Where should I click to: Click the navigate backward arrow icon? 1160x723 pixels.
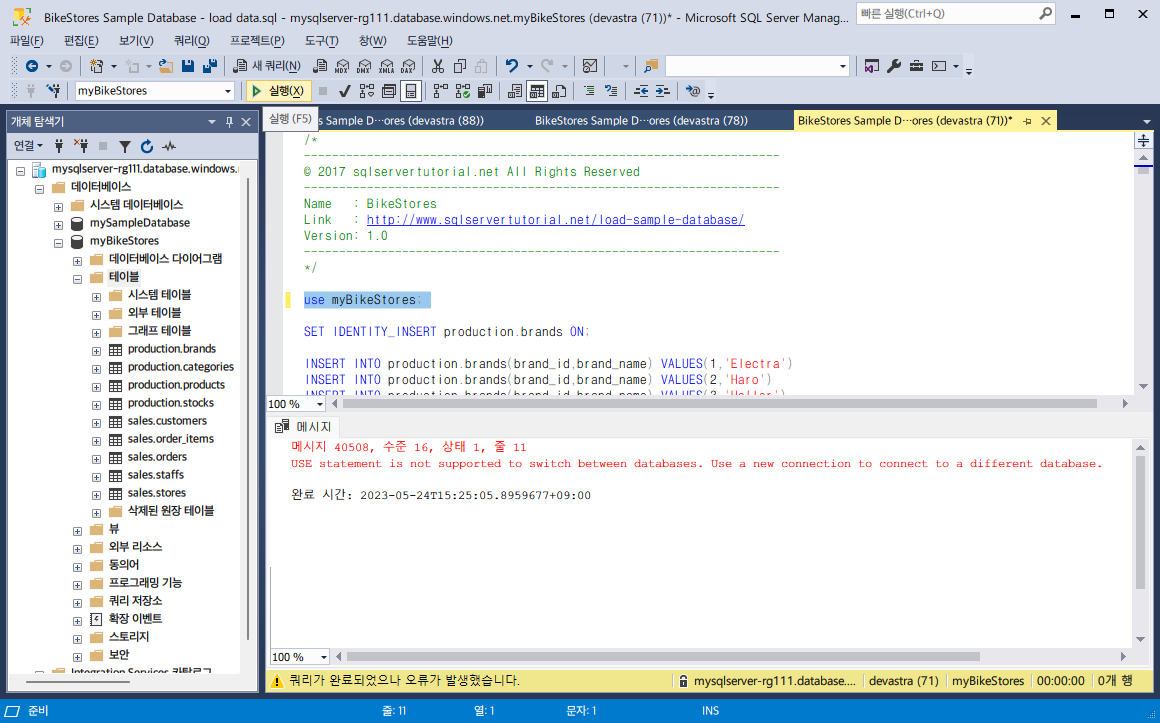(32, 67)
